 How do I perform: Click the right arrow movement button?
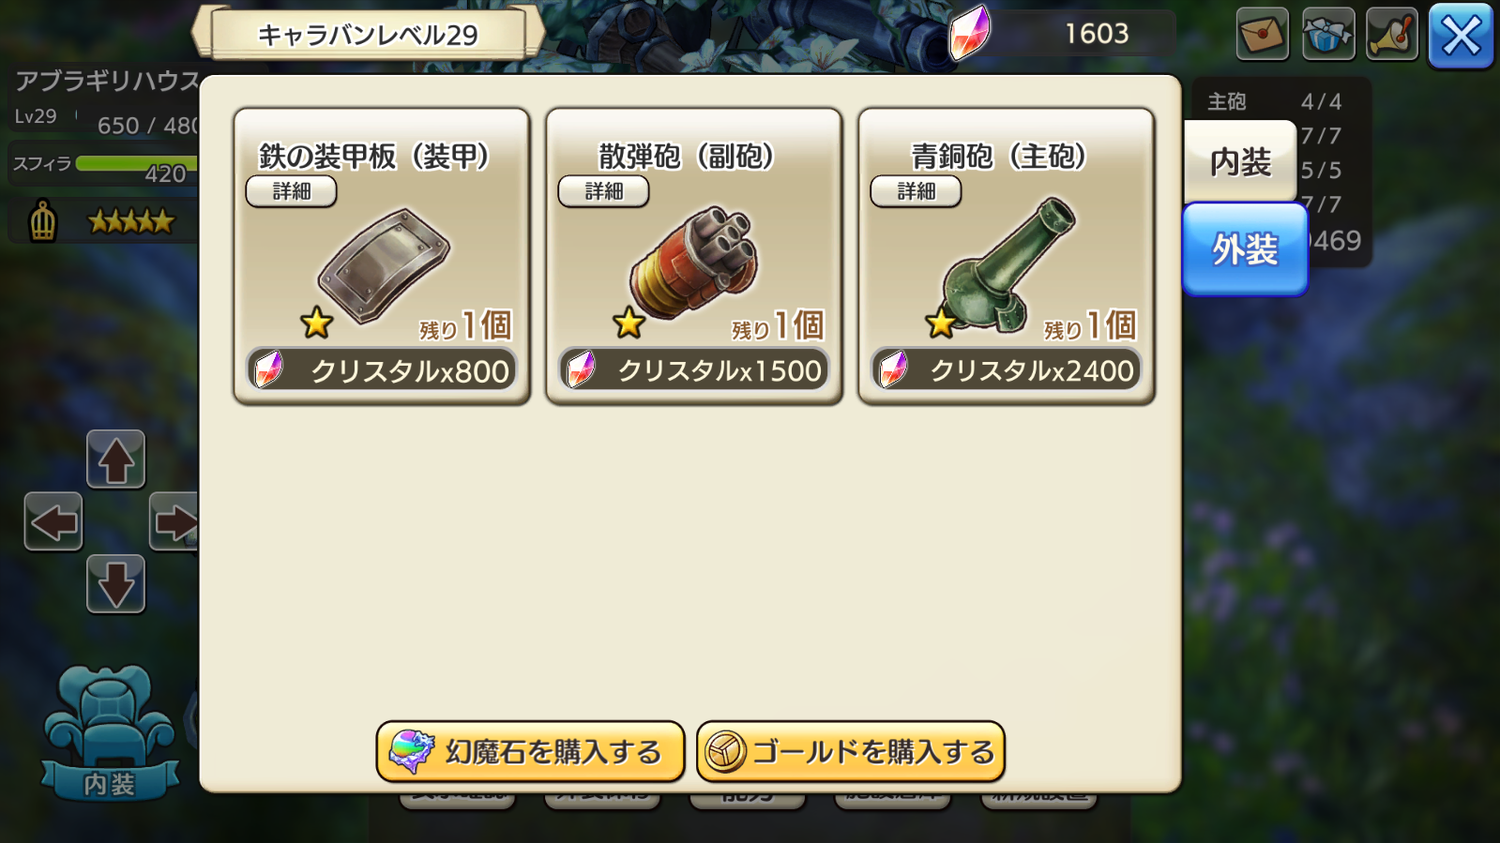(x=174, y=521)
